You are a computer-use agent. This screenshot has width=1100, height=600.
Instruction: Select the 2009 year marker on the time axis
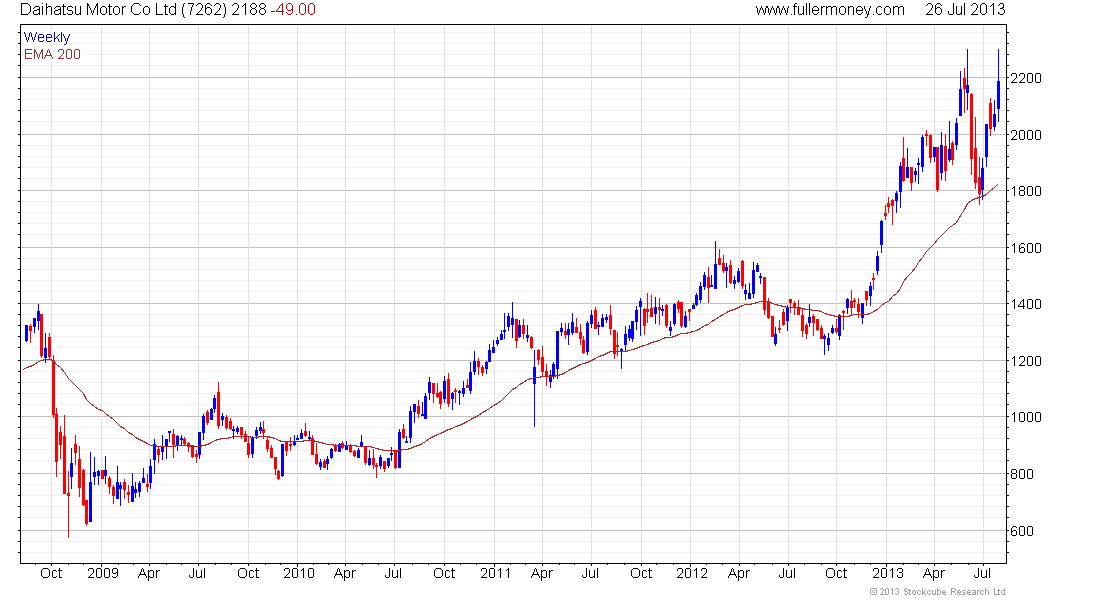[102, 573]
